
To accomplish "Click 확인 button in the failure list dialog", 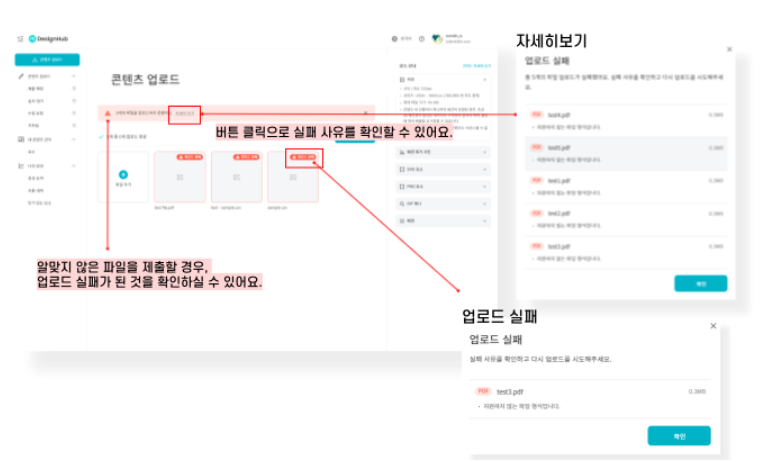I will pyautogui.click(x=701, y=283).
